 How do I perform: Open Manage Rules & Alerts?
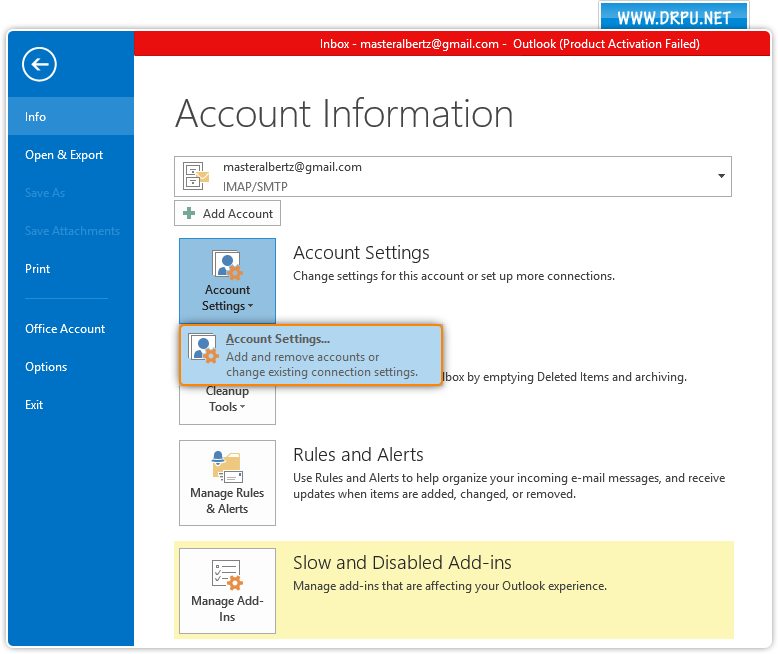point(227,483)
